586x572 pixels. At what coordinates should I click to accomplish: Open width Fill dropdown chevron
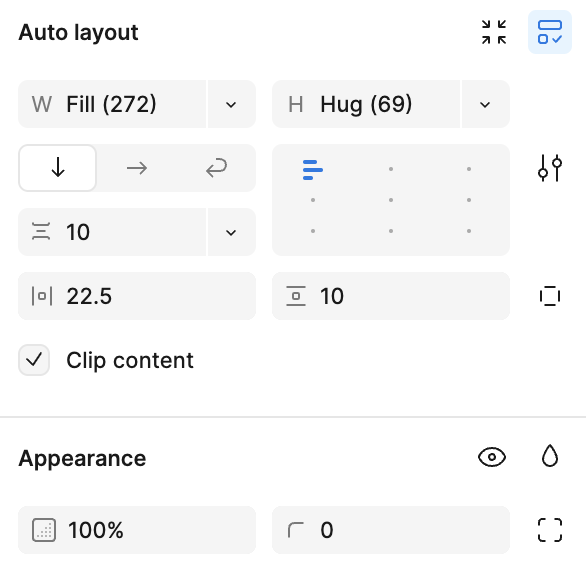click(231, 104)
